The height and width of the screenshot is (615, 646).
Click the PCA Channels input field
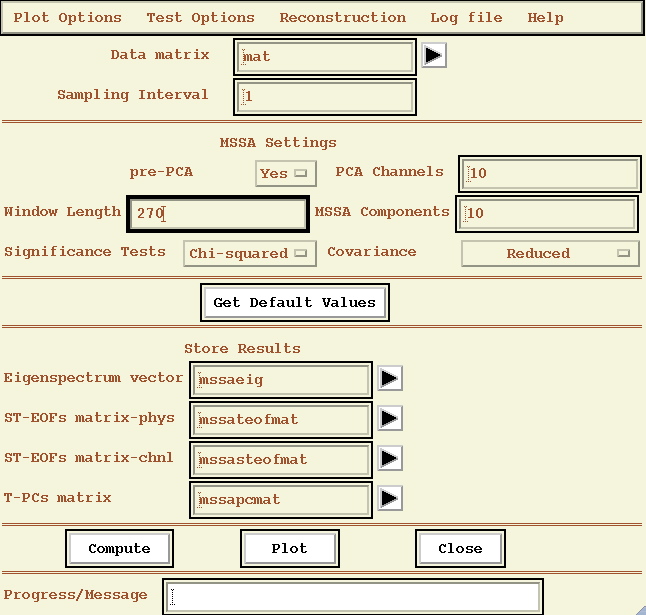(549, 173)
